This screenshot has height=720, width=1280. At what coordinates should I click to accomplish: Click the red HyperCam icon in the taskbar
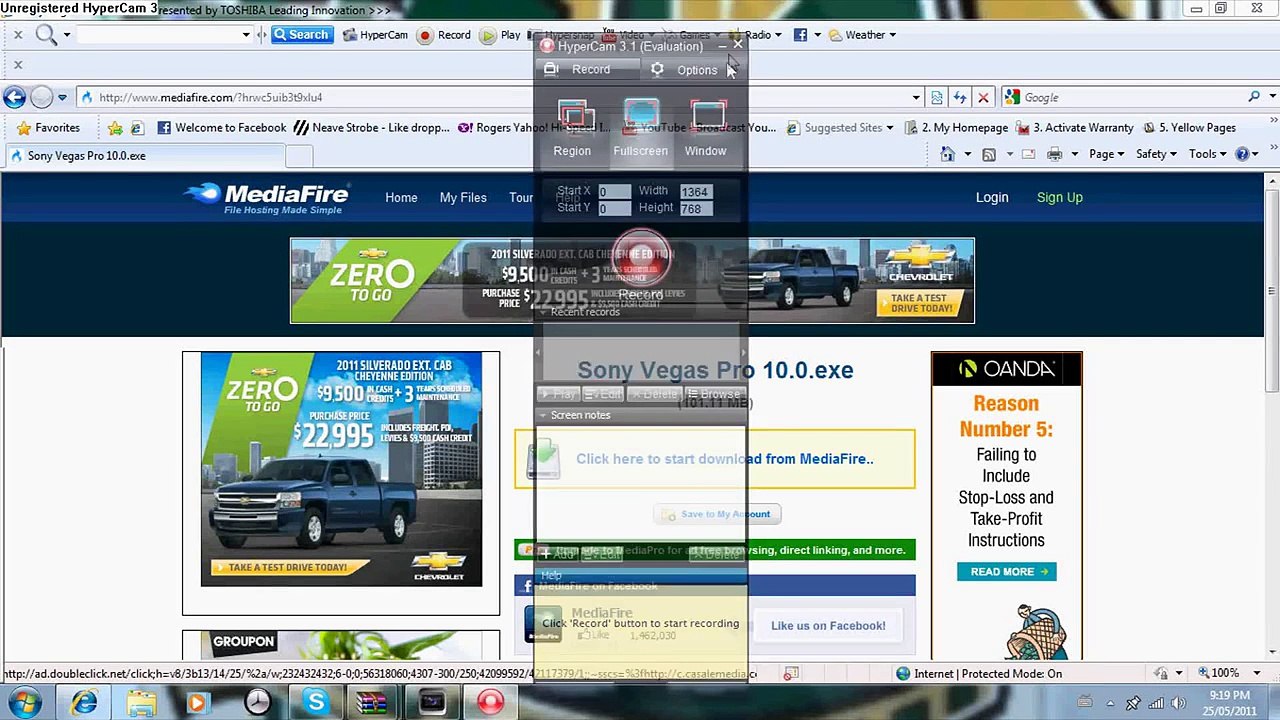coord(490,703)
